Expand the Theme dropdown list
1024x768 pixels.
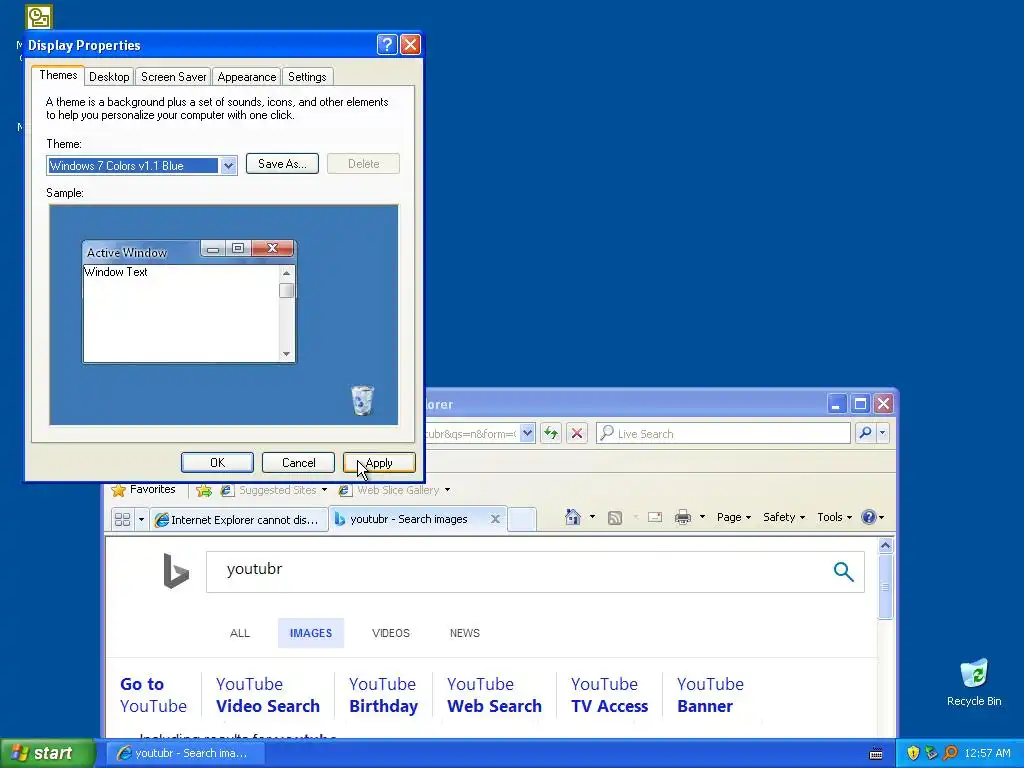228,165
